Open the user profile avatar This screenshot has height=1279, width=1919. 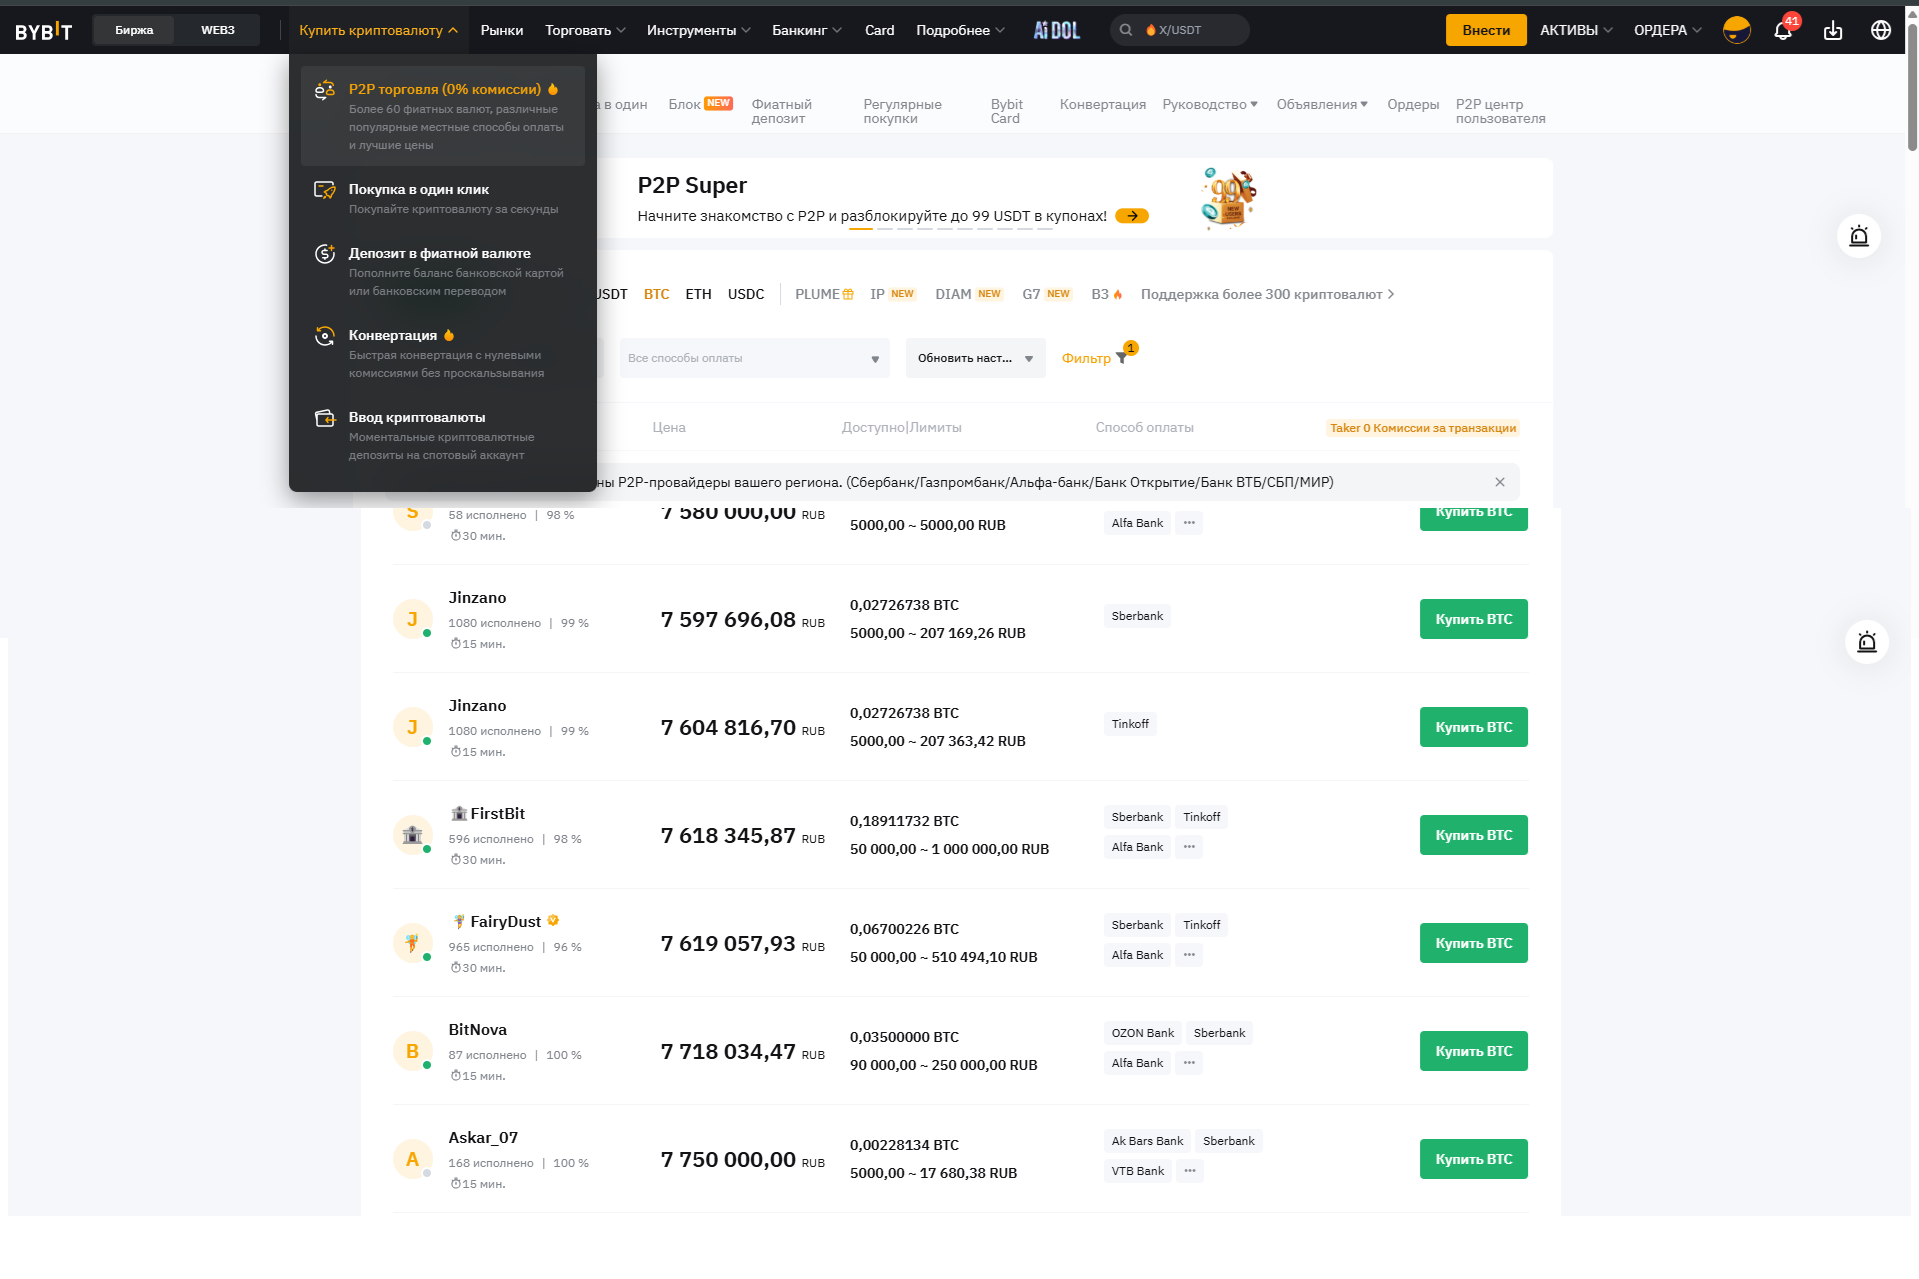coord(1736,30)
